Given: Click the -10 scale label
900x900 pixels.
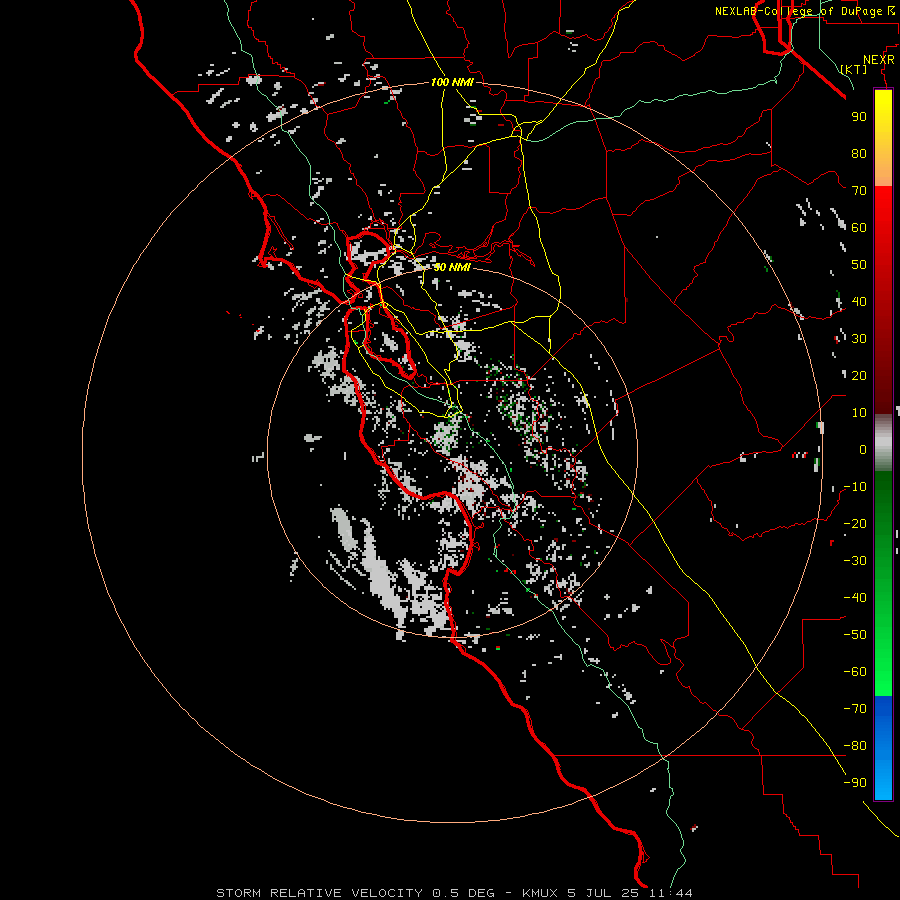Looking at the screenshot, I should (855, 487).
